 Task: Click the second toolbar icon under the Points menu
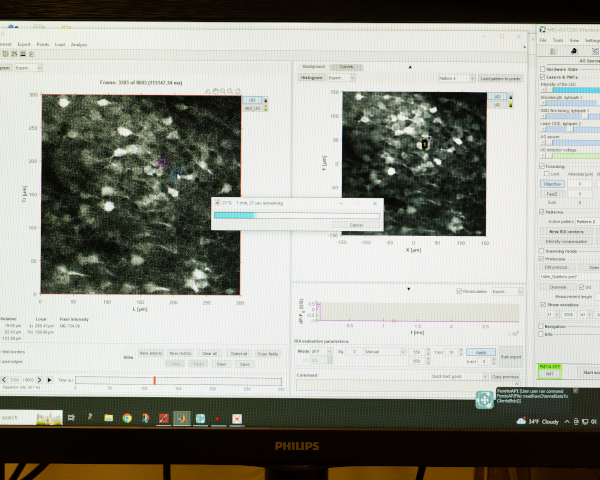14,54
